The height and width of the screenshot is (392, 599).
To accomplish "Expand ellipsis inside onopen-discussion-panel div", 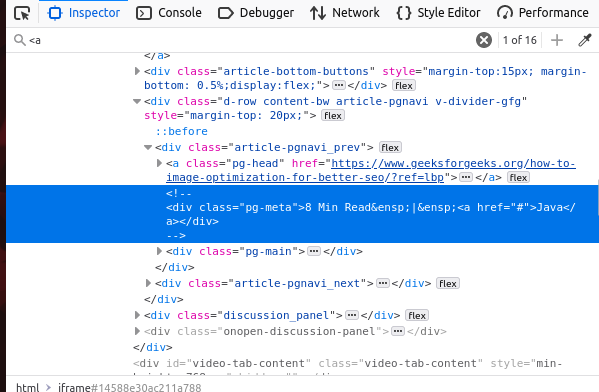I will pos(398,331).
